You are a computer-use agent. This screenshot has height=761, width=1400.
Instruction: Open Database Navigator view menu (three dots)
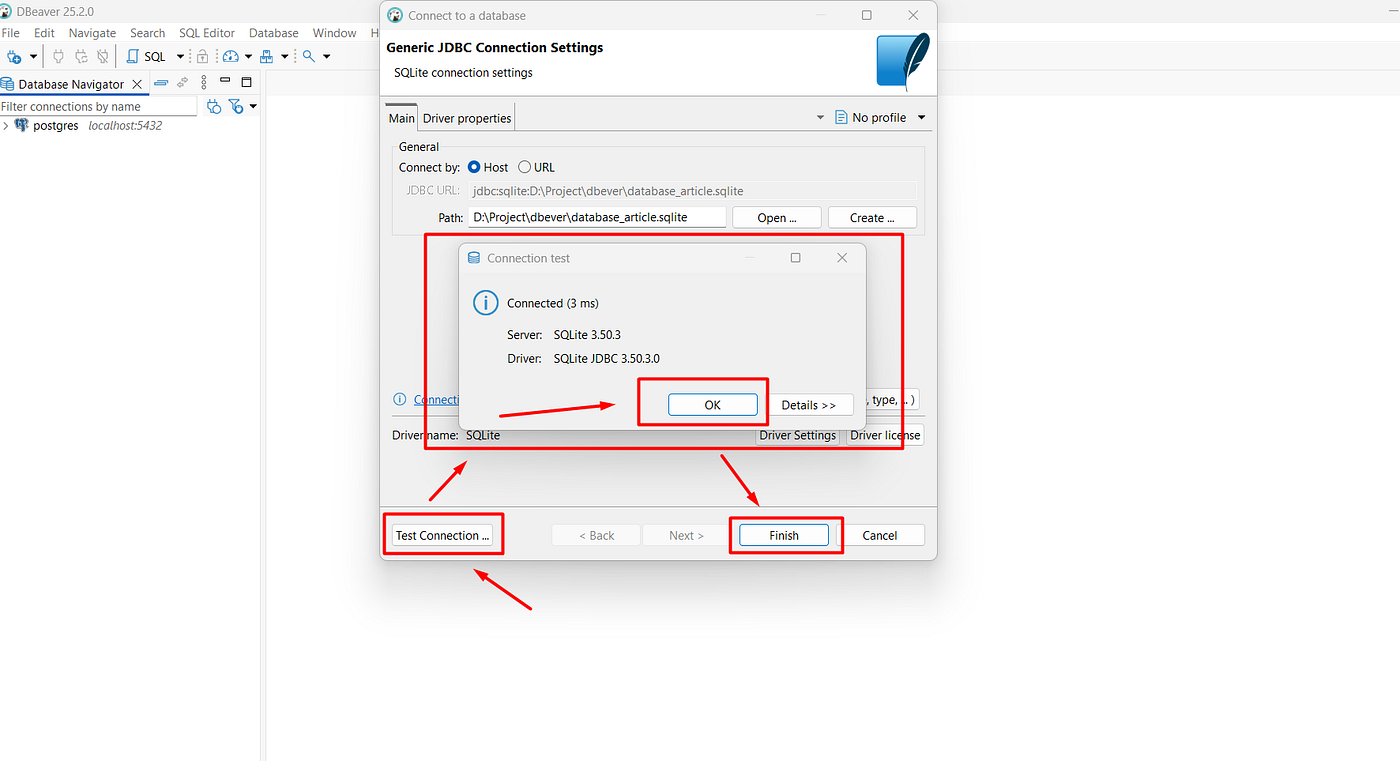204,82
